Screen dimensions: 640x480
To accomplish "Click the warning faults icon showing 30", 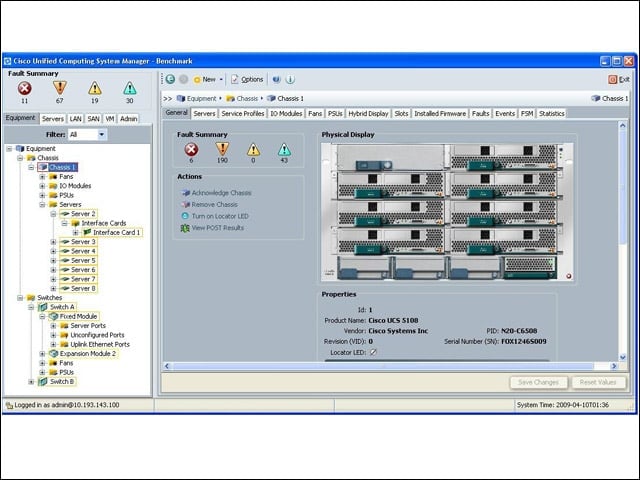I will [130, 88].
